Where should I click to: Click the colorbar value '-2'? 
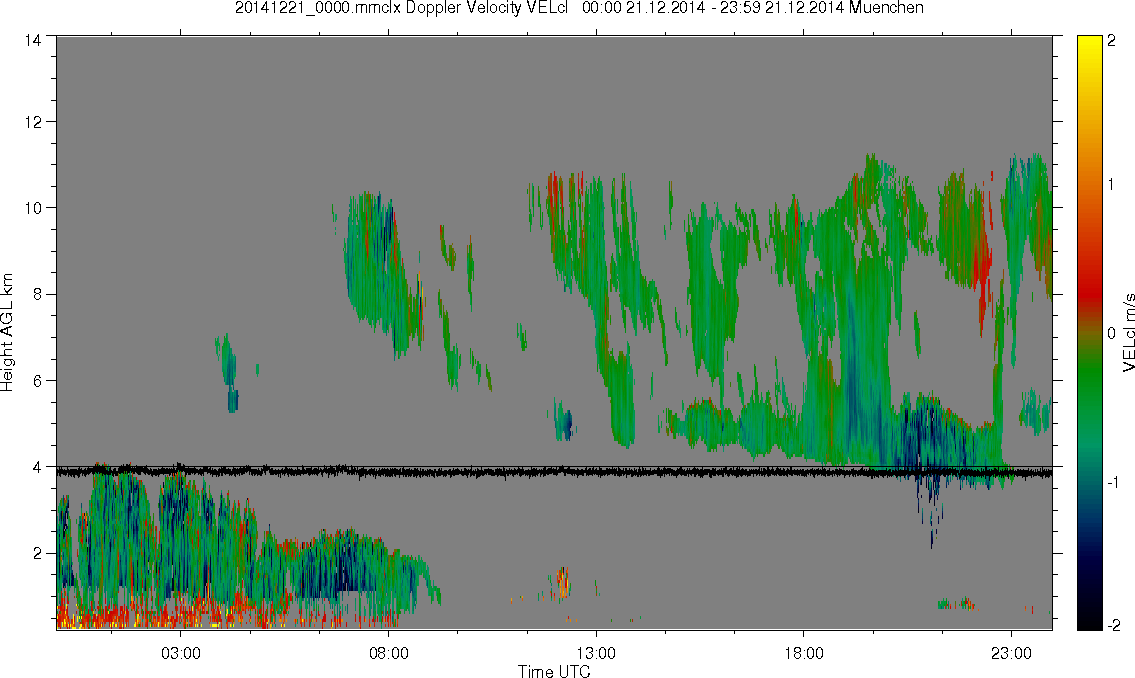click(1112, 625)
